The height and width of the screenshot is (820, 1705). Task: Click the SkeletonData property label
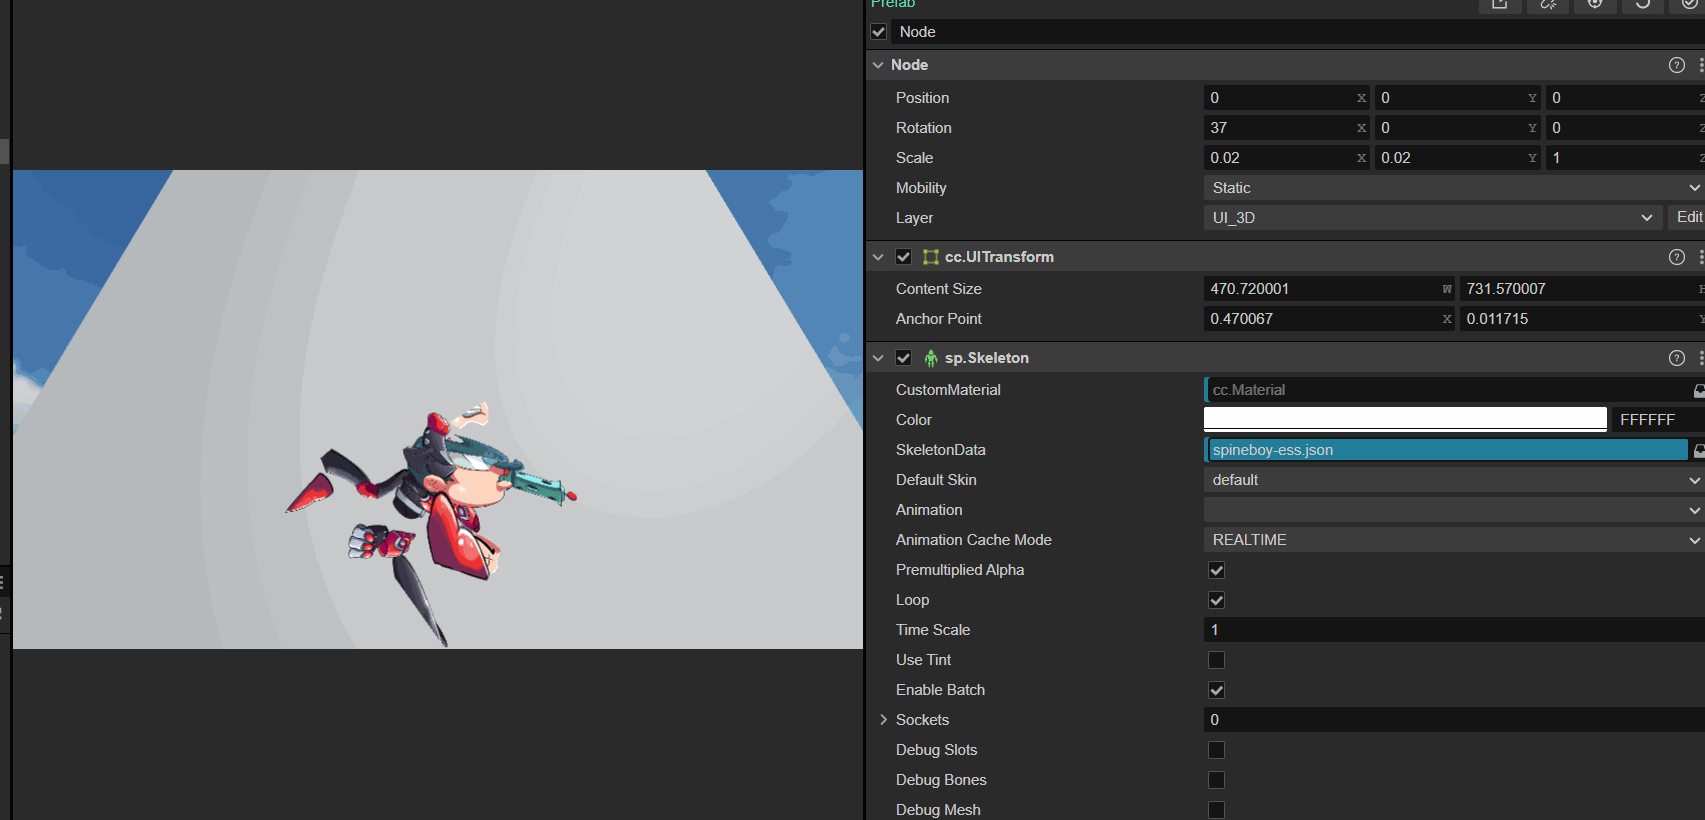(940, 450)
